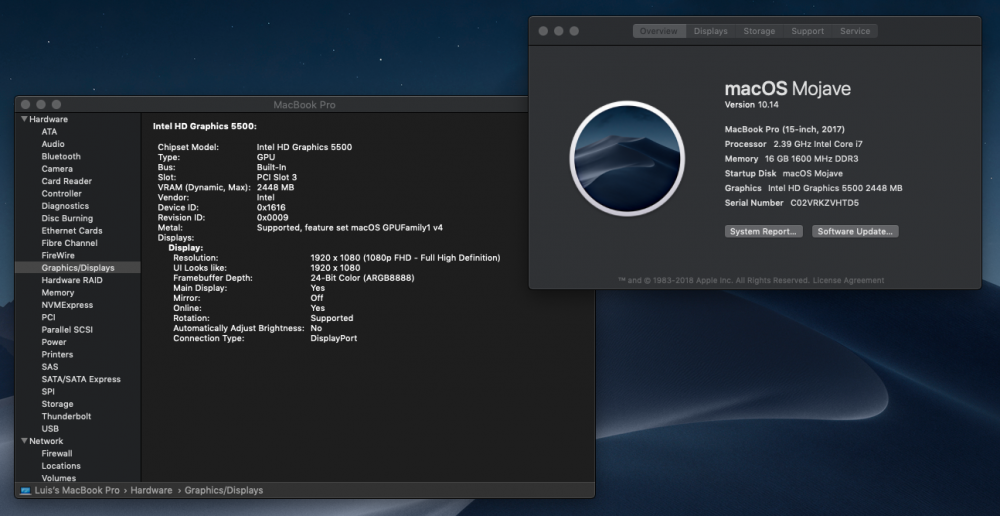
Task: Click Luis's MacBook Pro computer icon in path bar
Action: pyautogui.click(x=26, y=490)
